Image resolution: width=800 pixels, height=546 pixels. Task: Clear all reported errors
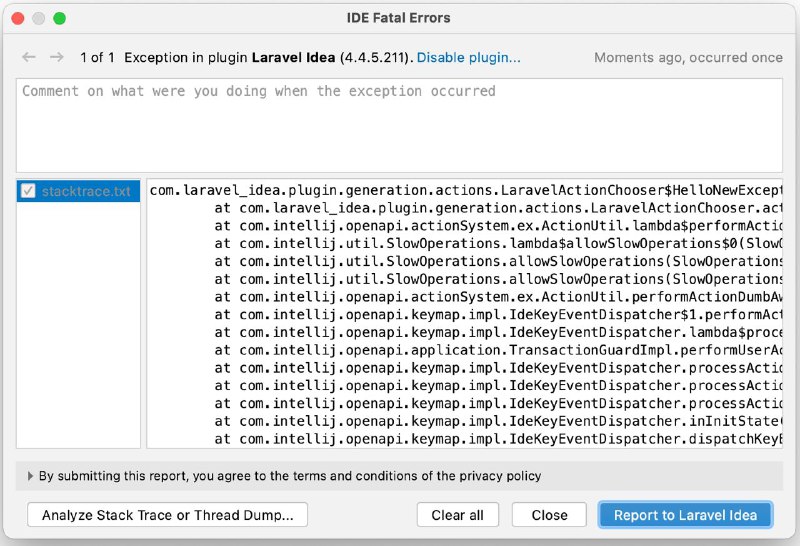click(x=457, y=515)
